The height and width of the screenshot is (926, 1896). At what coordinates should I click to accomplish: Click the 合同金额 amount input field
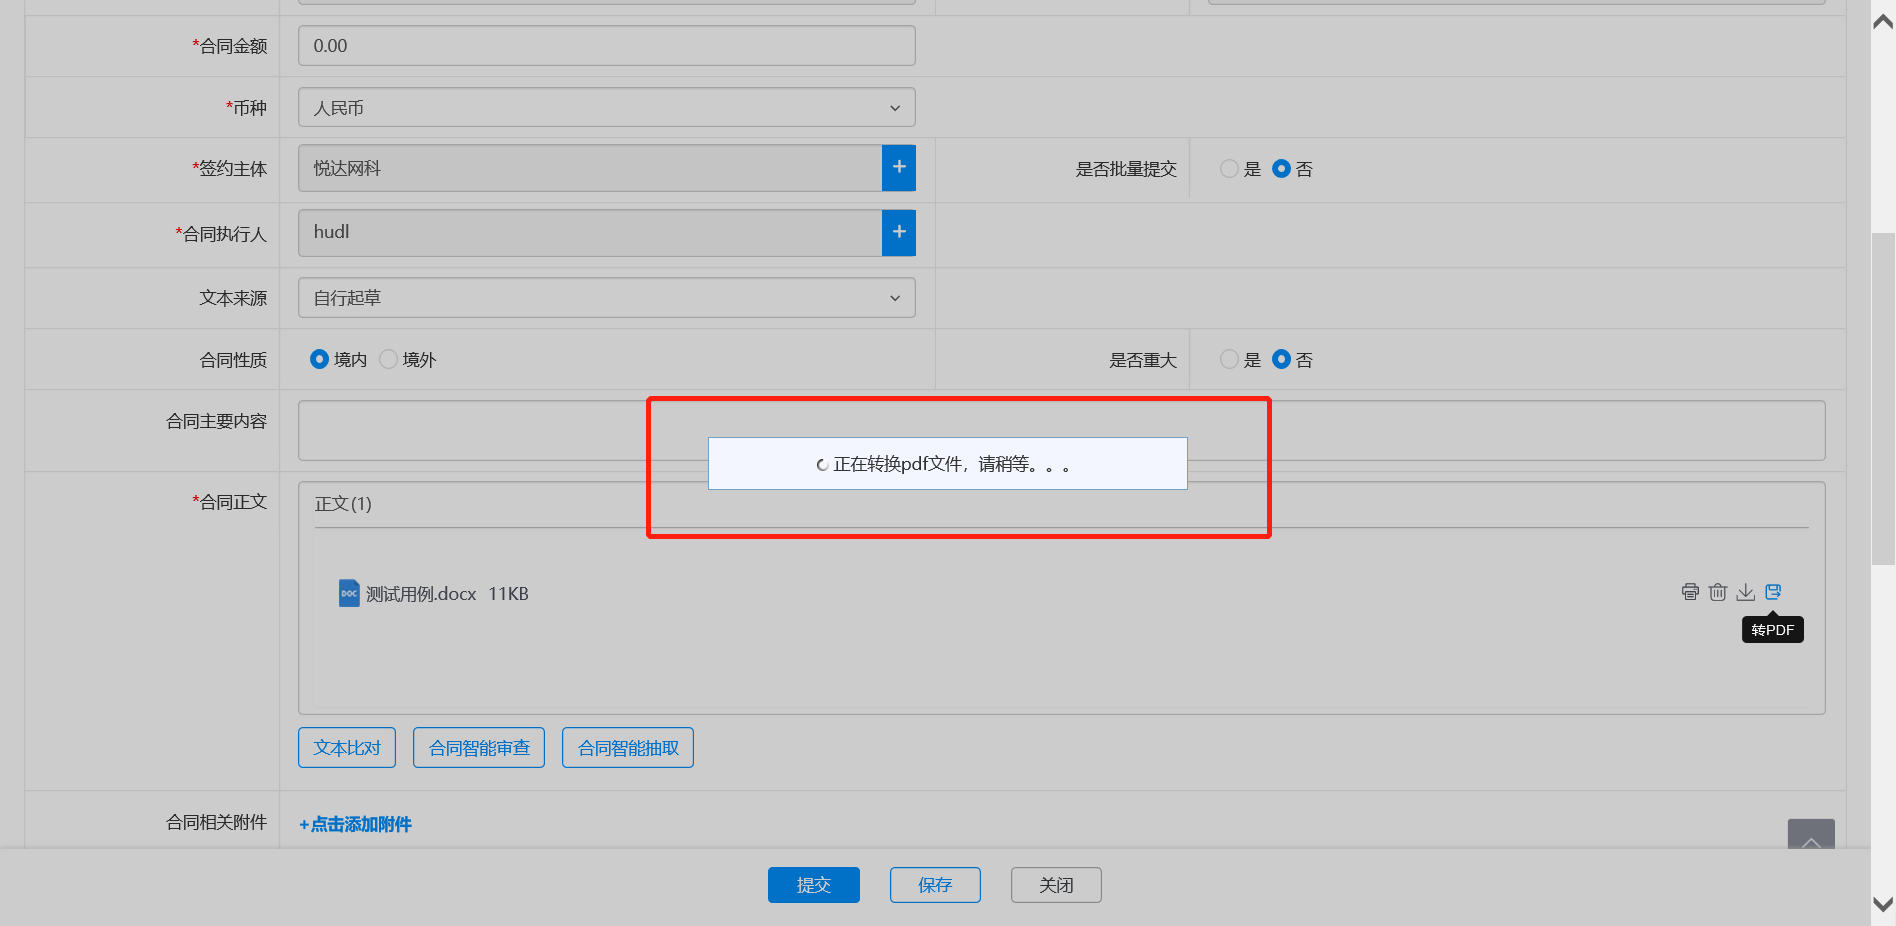(x=606, y=46)
